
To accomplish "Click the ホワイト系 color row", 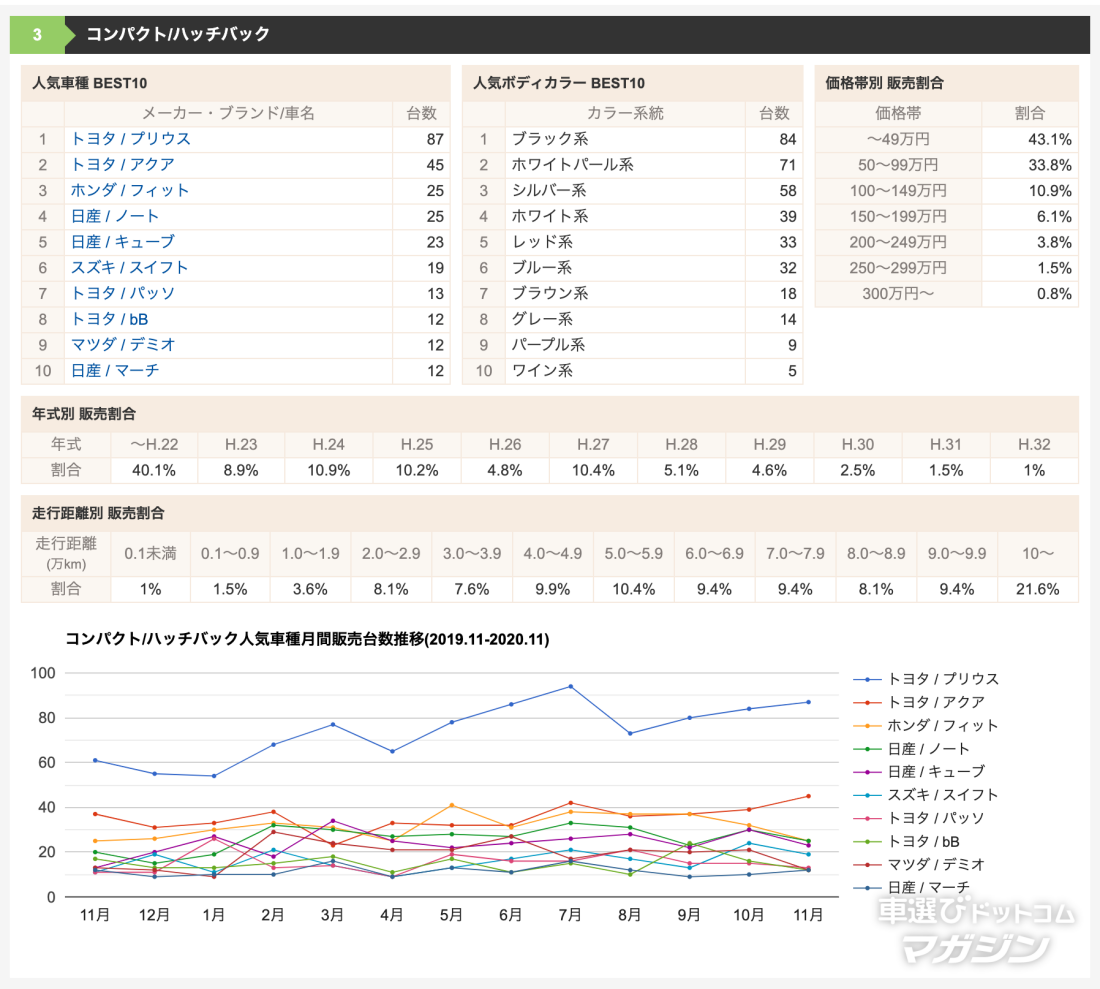I will pyautogui.click(x=632, y=216).
